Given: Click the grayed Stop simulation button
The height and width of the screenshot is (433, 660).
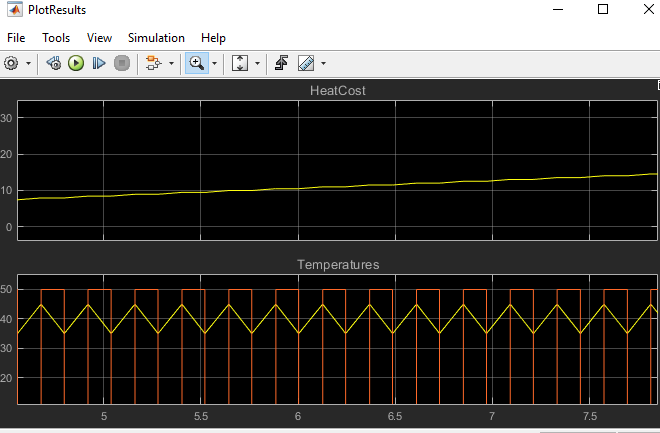Looking at the screenshot, I should (x=122, y=64).
